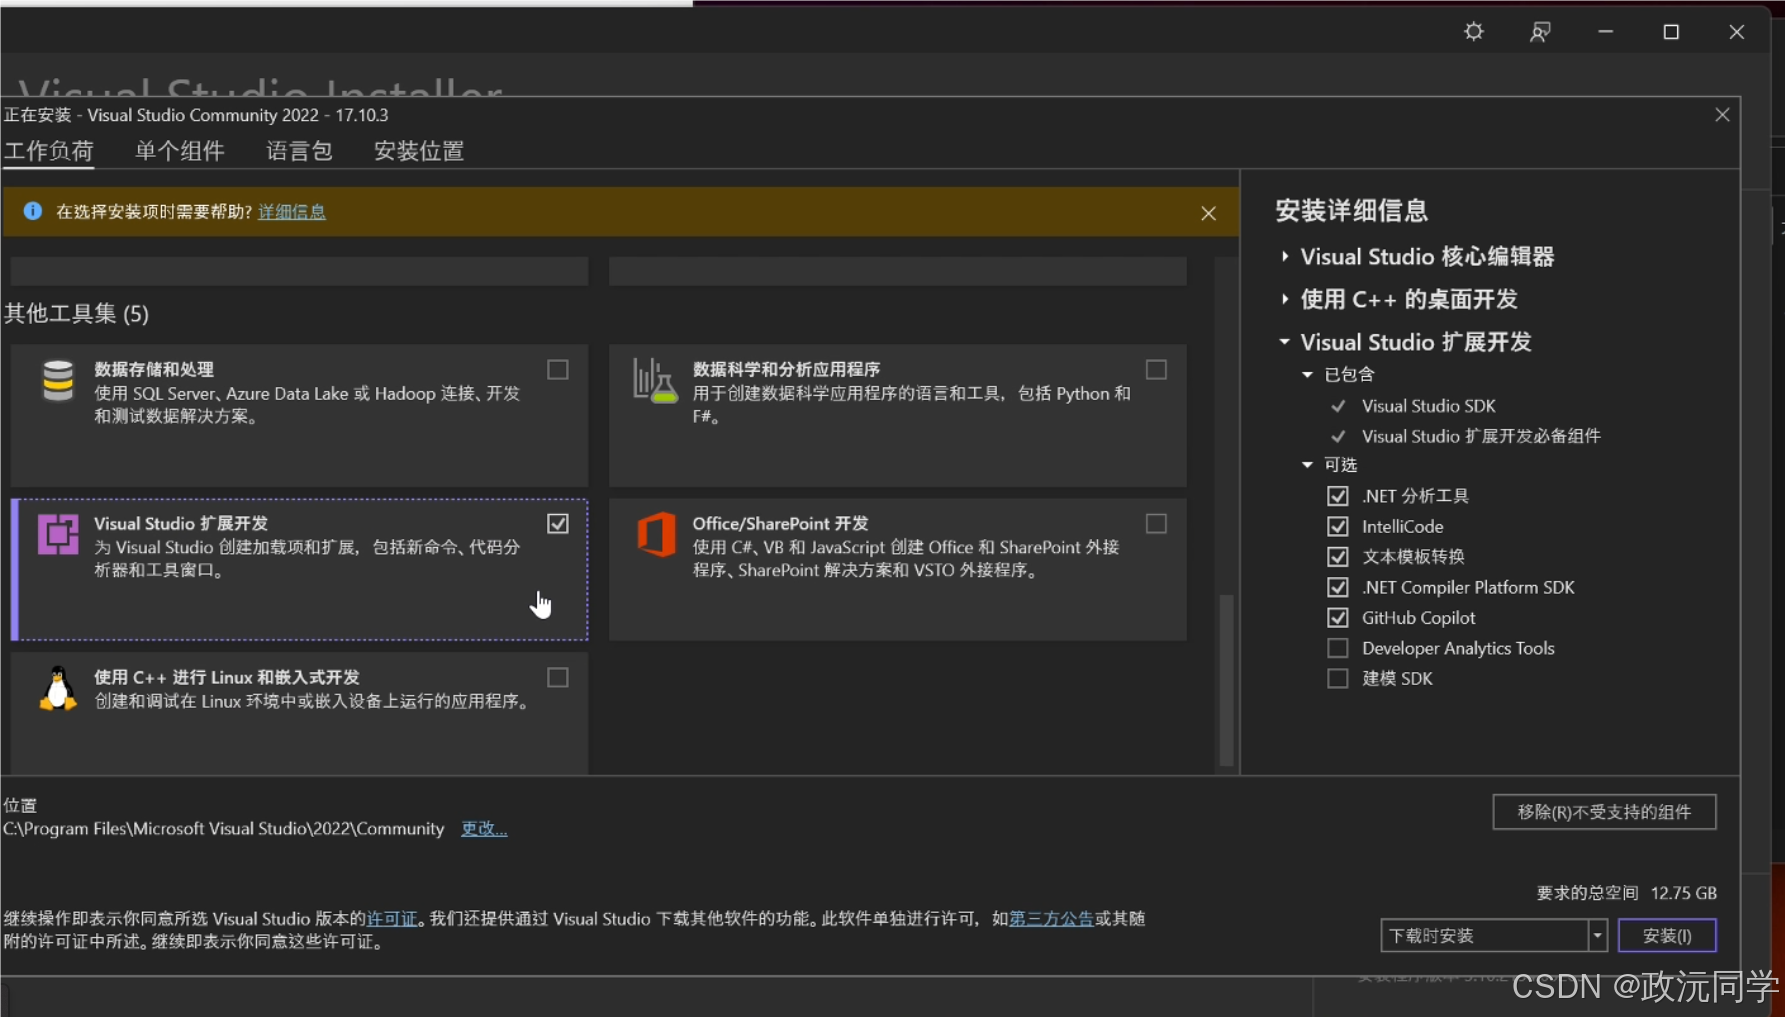Expand 使用 C++ 的桌面开发 section
Viewport: 1785px width, 1017px height.
coord(1285,299)
